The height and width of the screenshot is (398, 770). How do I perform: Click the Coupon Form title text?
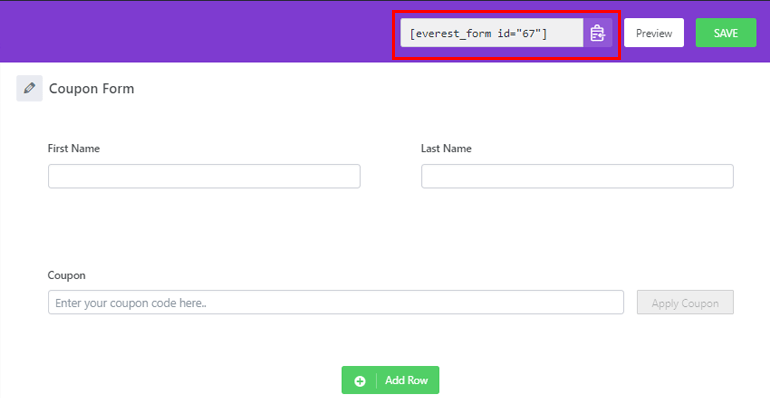click(91, 88)
